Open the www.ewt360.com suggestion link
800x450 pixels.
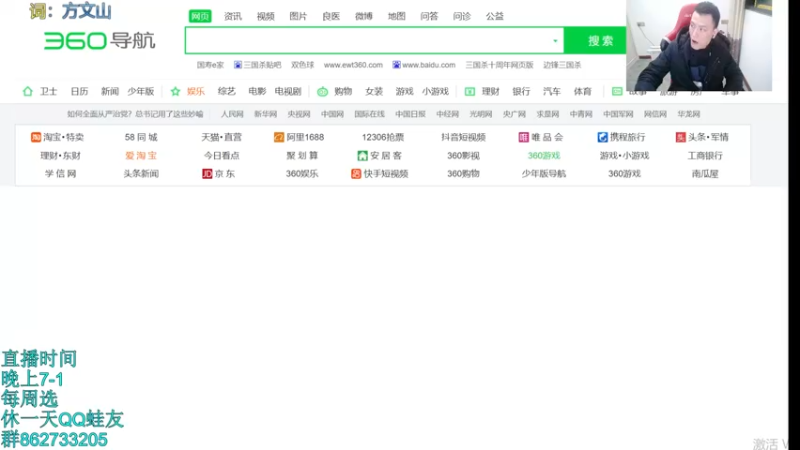pos(353,65)
